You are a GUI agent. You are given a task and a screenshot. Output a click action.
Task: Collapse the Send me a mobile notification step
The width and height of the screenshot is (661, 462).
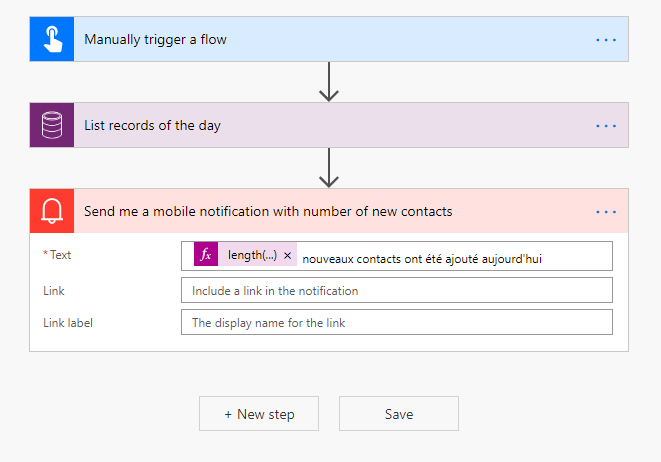(300, 211)
